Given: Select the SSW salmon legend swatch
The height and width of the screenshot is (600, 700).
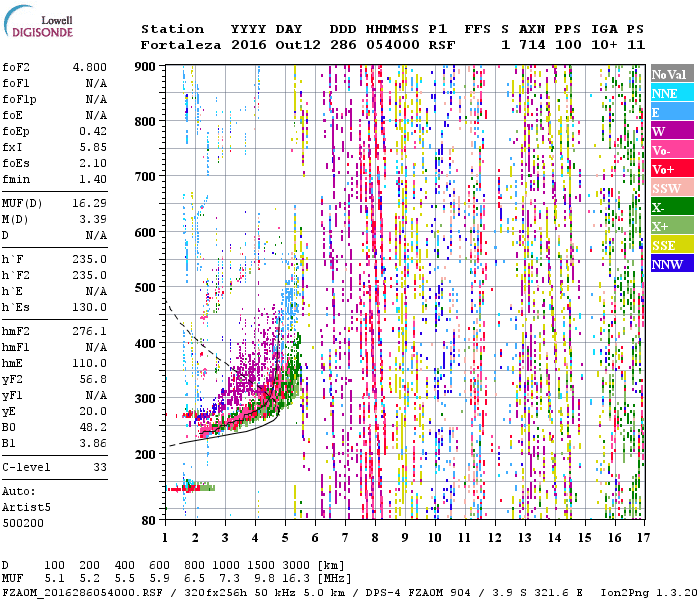Looking at the screenshot, I should point(672,188).
